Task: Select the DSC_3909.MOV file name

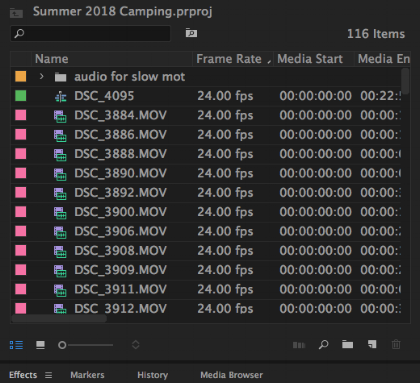Action: [x=120, y=270]
